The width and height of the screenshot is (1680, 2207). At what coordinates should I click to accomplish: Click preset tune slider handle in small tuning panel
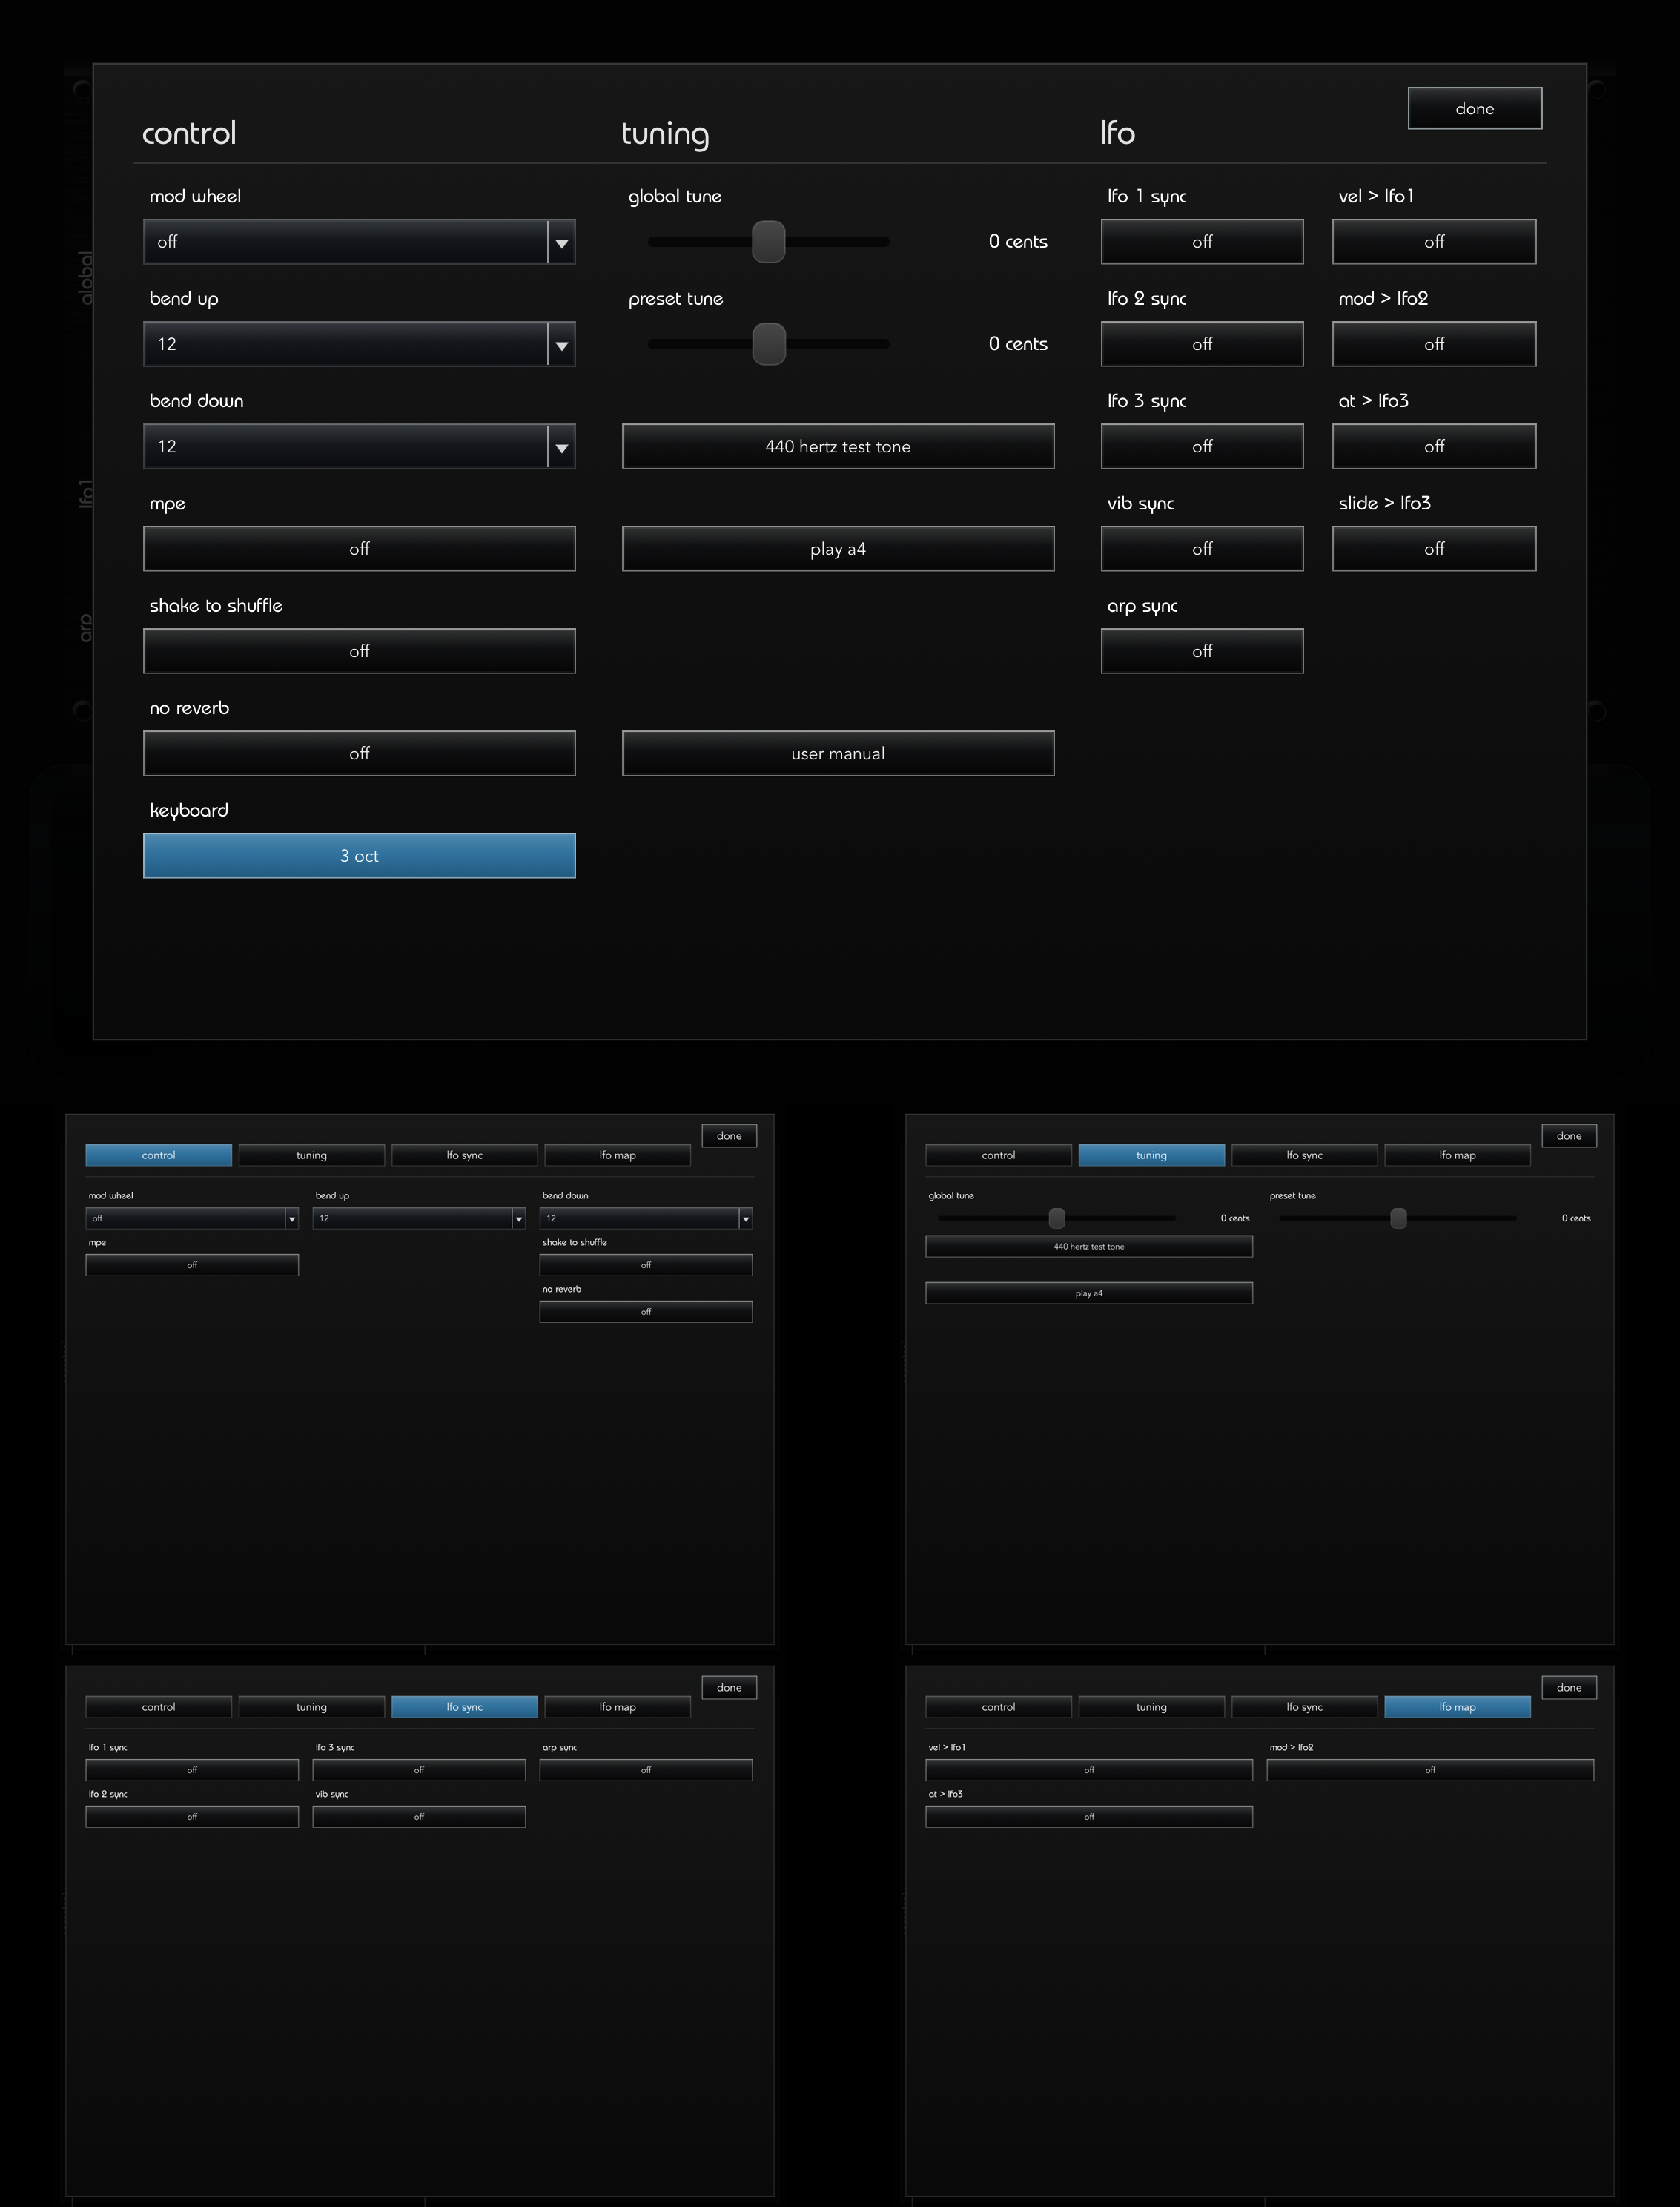[1398, 1218]
